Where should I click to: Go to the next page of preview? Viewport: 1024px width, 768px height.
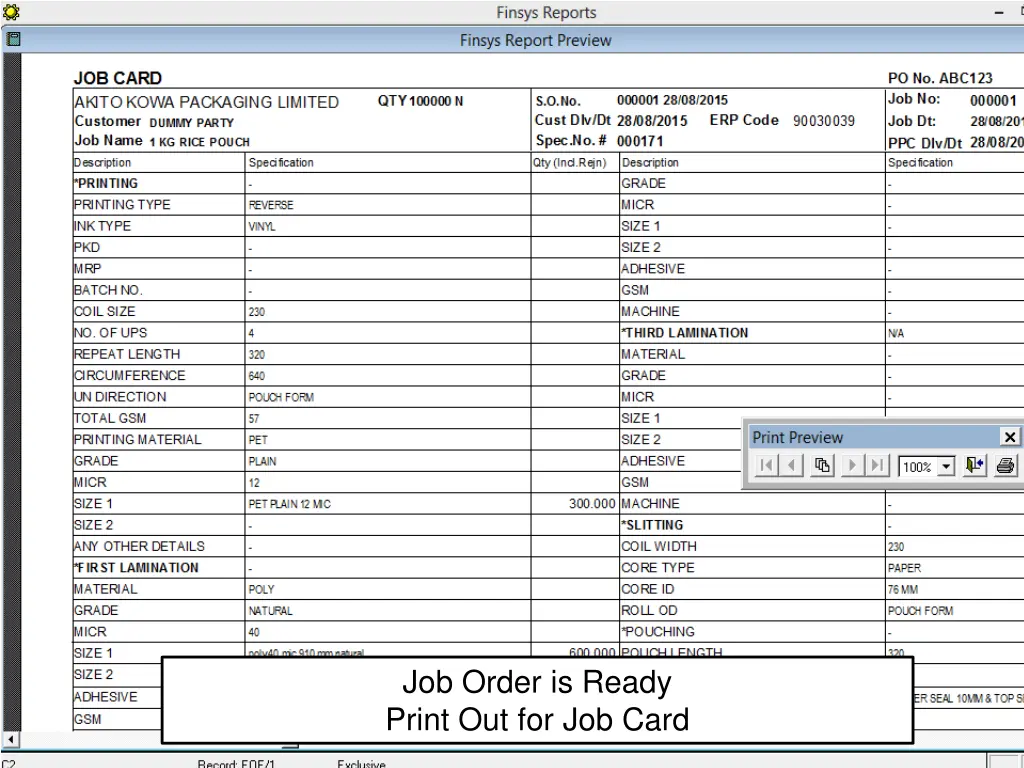852,466
